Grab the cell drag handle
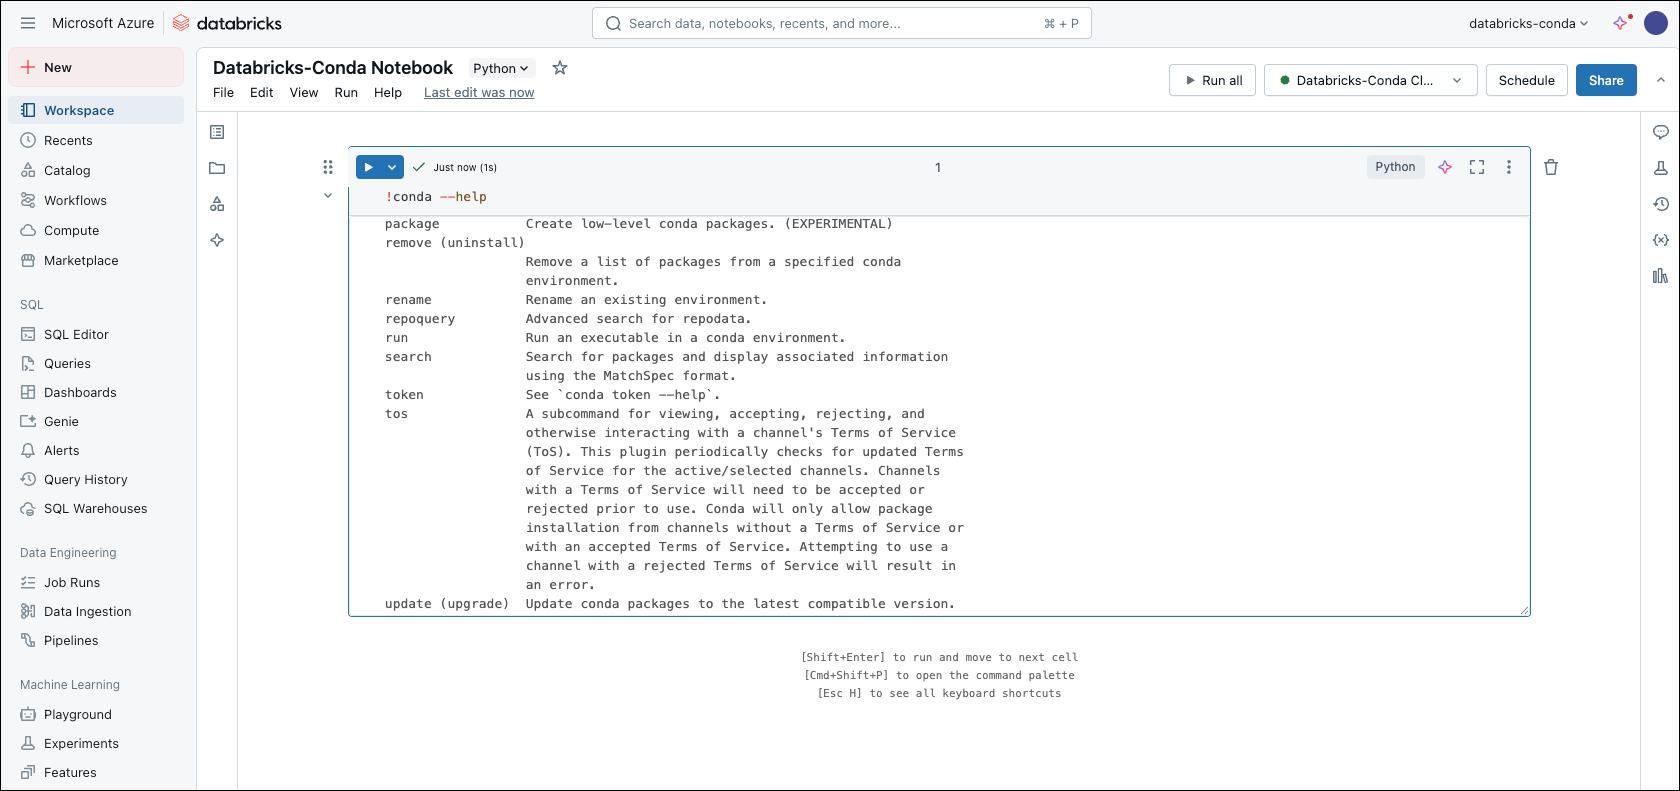This screenshot has height=791, width=1680. click(328, 167)
